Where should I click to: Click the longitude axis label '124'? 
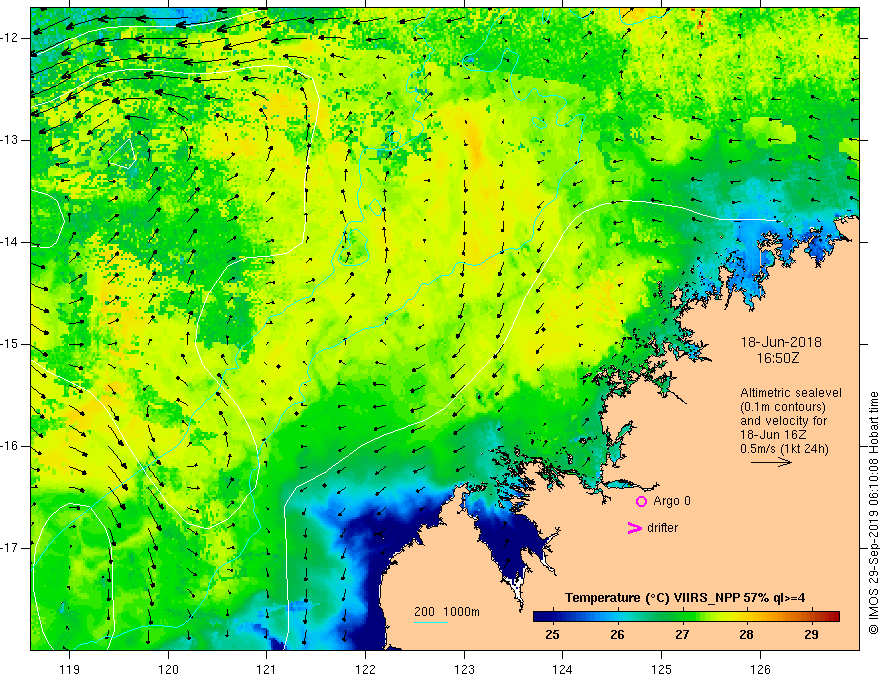pos(562,669)
